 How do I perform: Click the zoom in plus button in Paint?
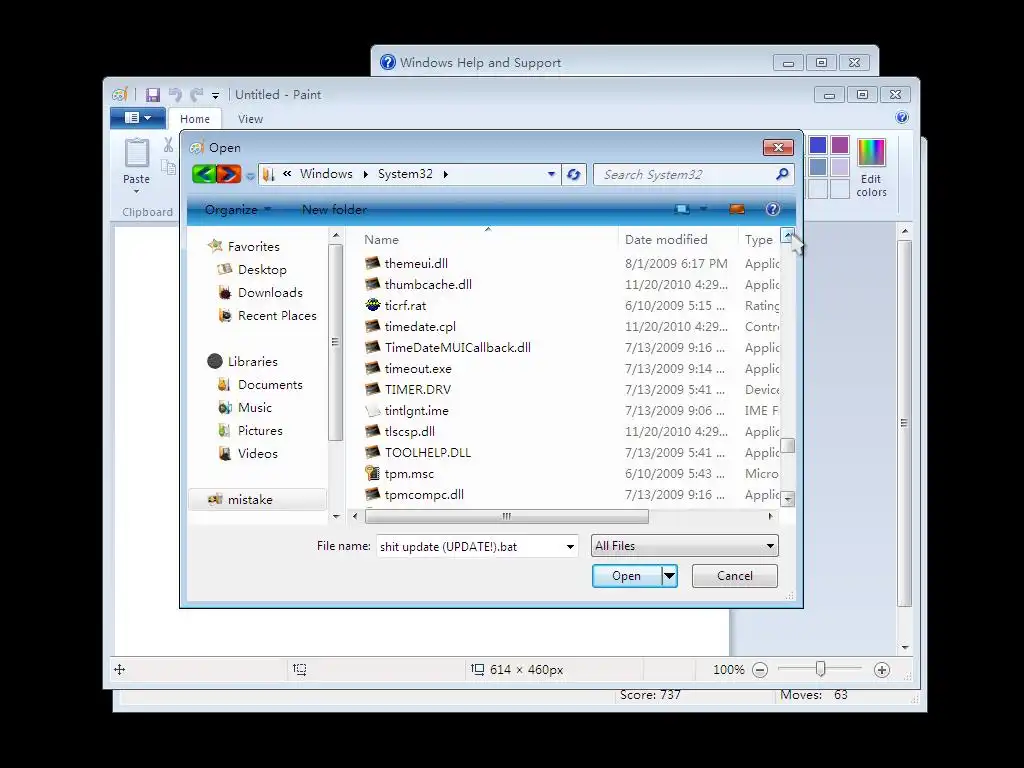coord(882,669)
